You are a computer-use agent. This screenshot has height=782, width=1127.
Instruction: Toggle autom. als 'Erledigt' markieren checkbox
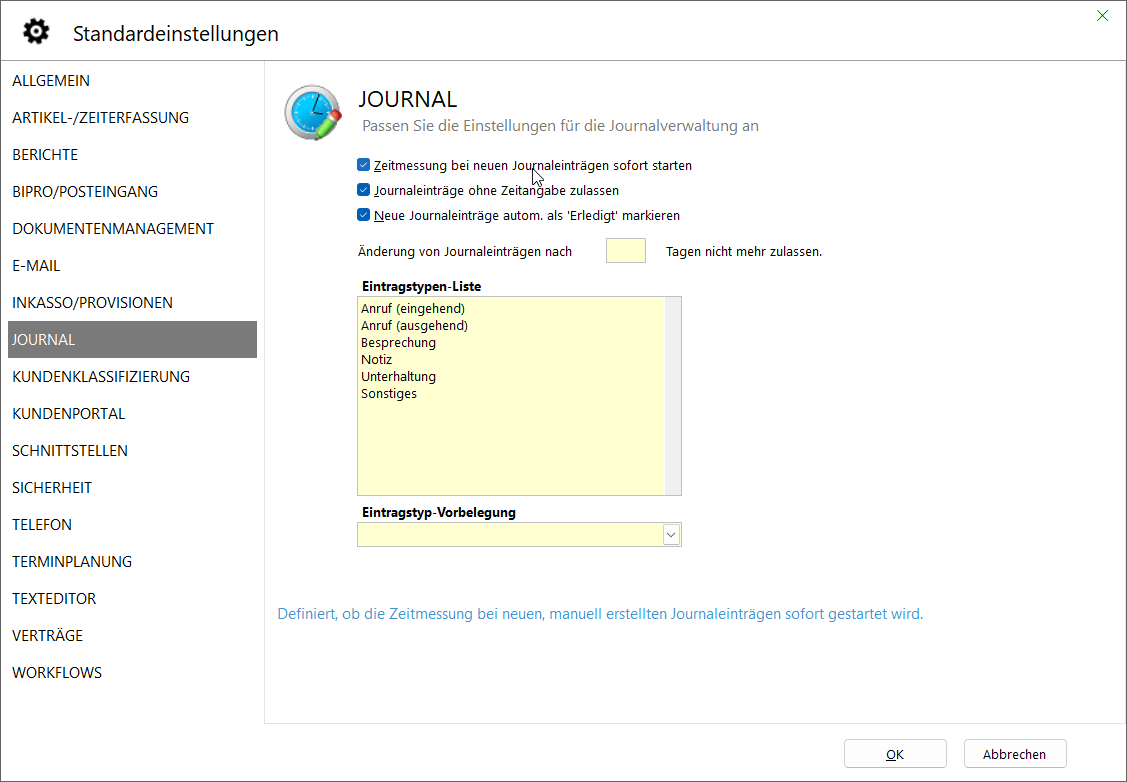(364, 215)
